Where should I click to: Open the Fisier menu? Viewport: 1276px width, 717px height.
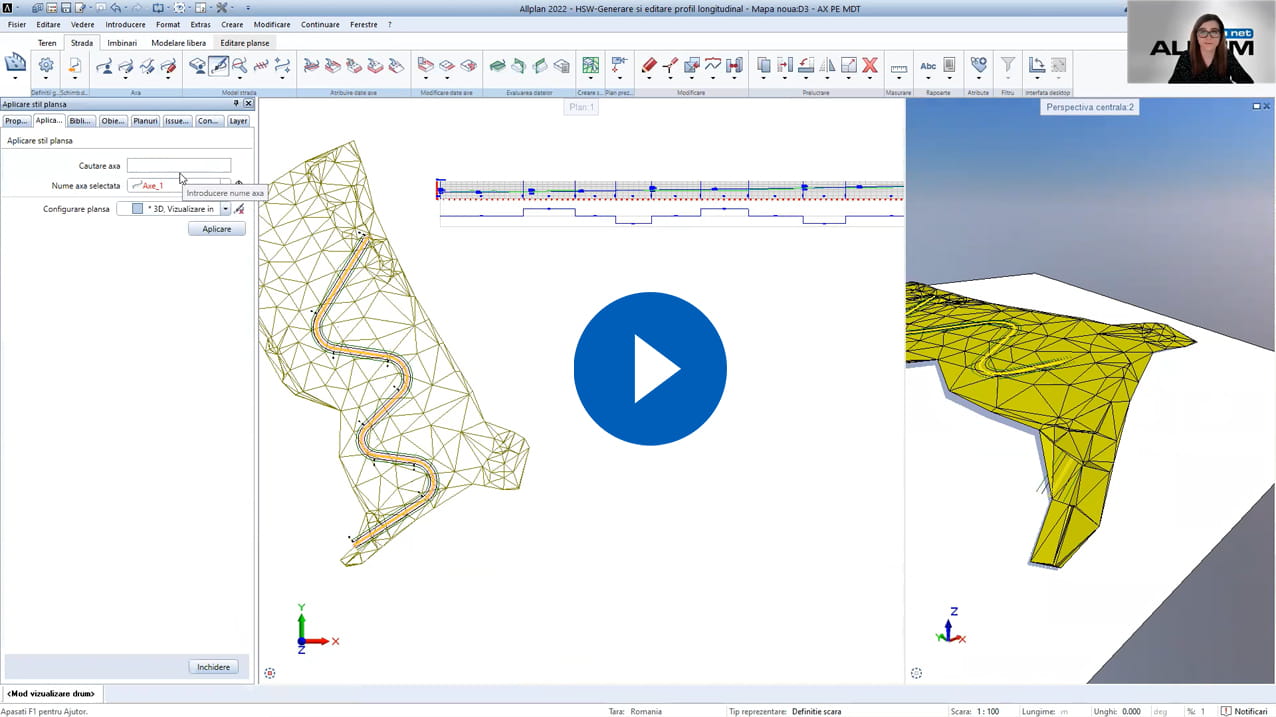pyautogui.click(x=17, y=24)
